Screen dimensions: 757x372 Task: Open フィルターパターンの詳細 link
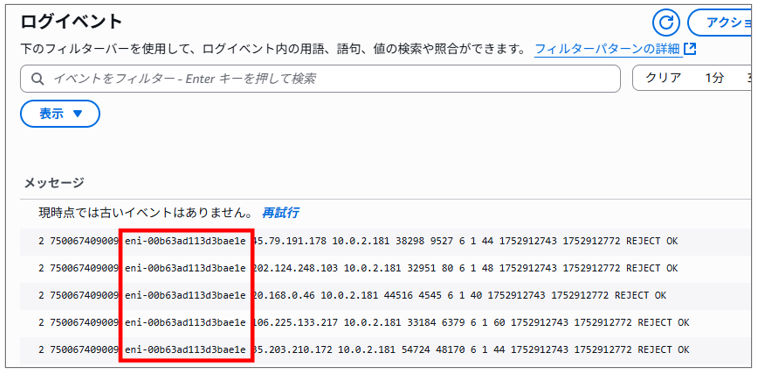tap(608, 49)
